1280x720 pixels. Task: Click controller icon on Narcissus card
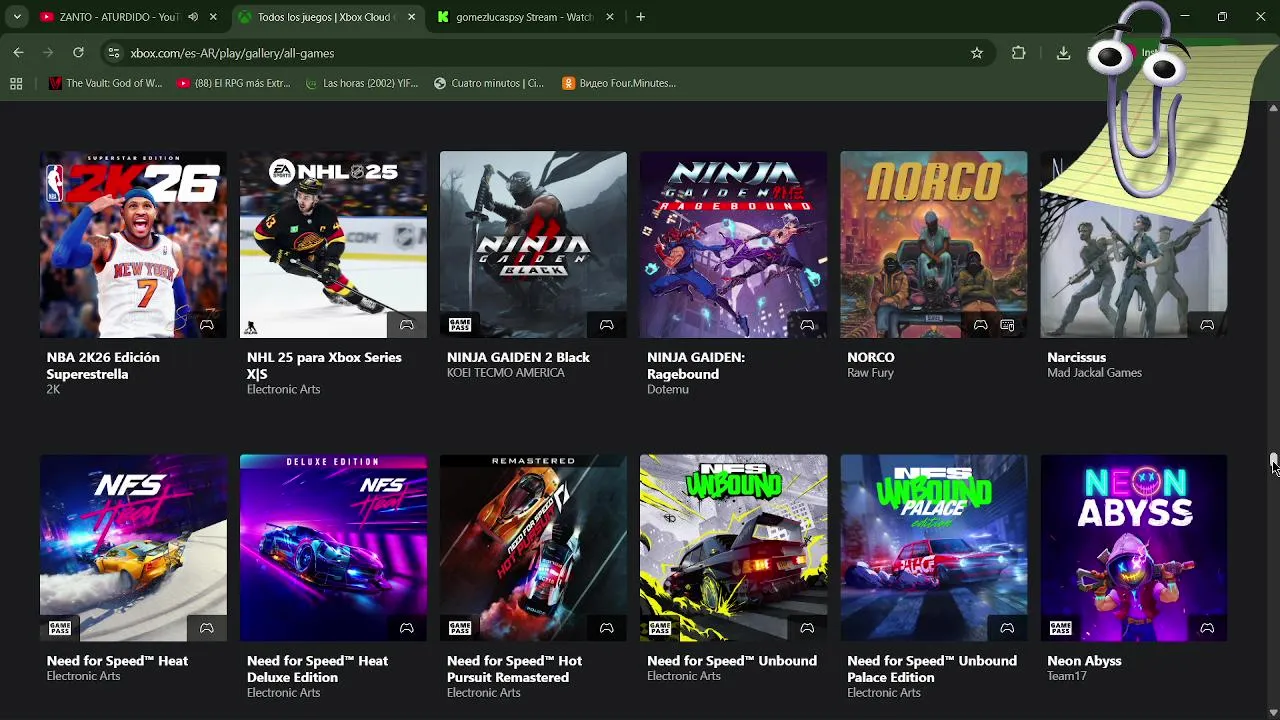[1207, 325]
